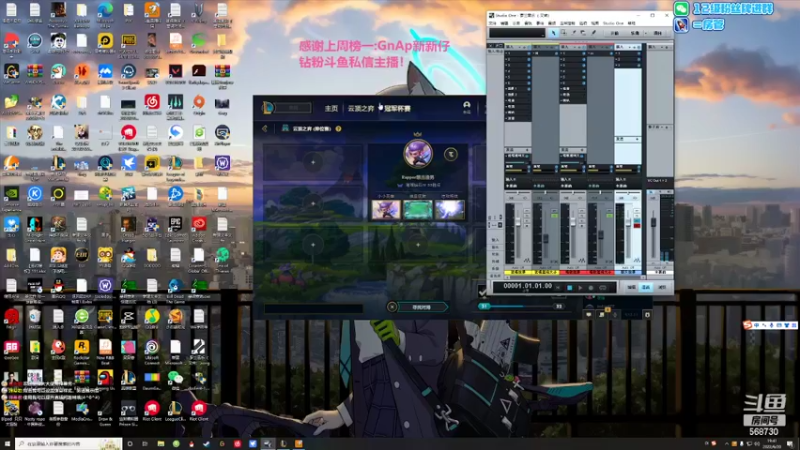Click the round button beside summoner avatar
The image size is (800, 450).
(451, 154)
